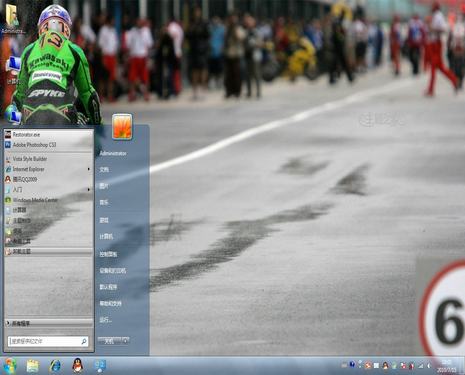Image resolution: width=465 pixels, height=375 pixels.
Task: Open the volume speaker tray icon
Action: (x=429, y=366)
